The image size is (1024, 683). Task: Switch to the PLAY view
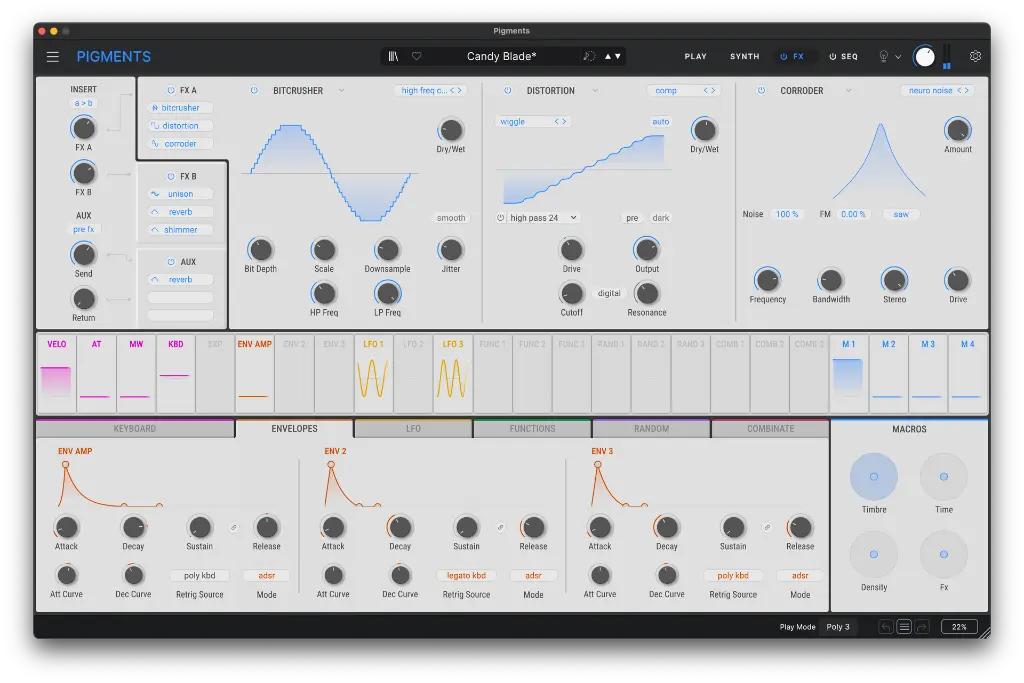click(x=696, y=57)
